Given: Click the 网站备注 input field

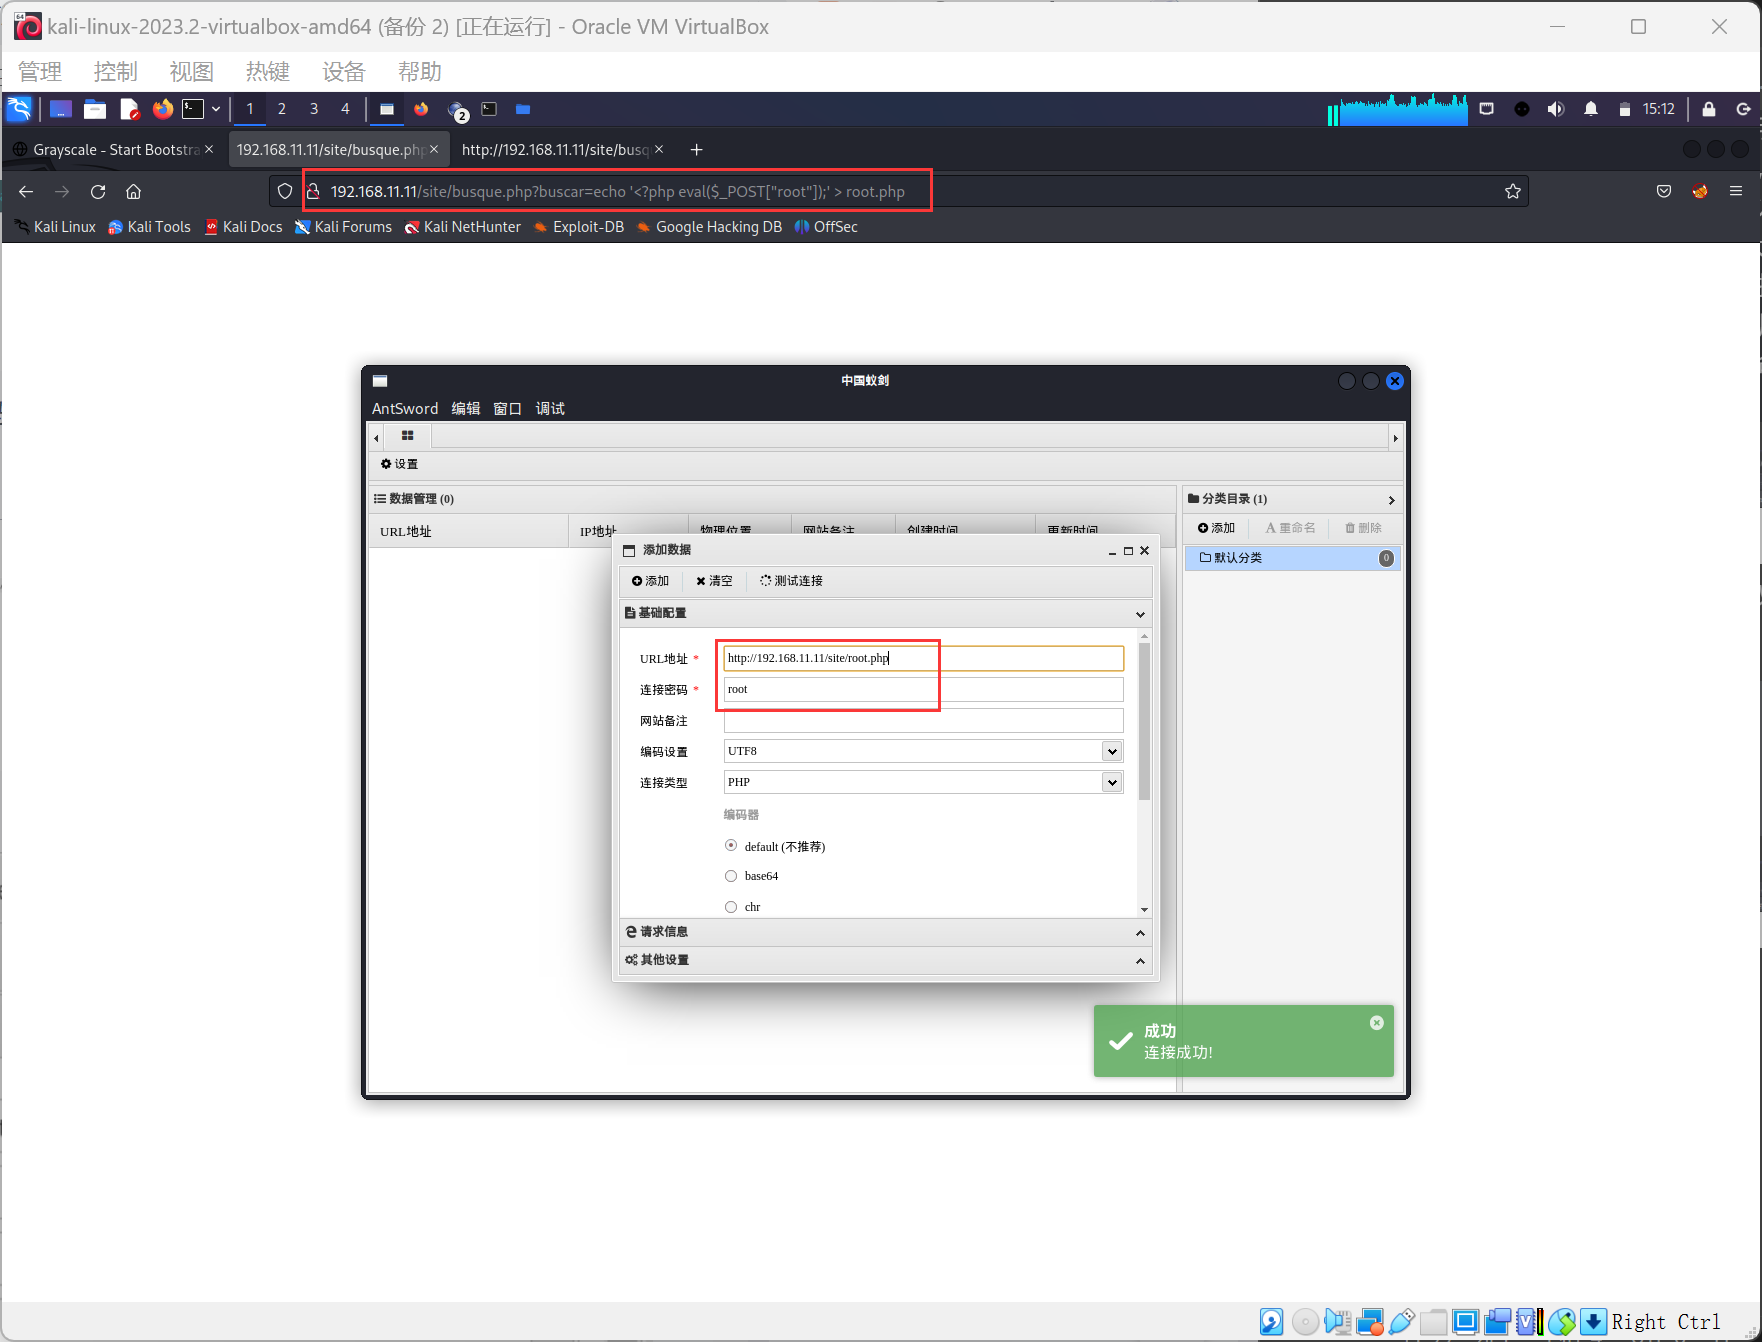Looking at the screenshot, I should (923, 720).
